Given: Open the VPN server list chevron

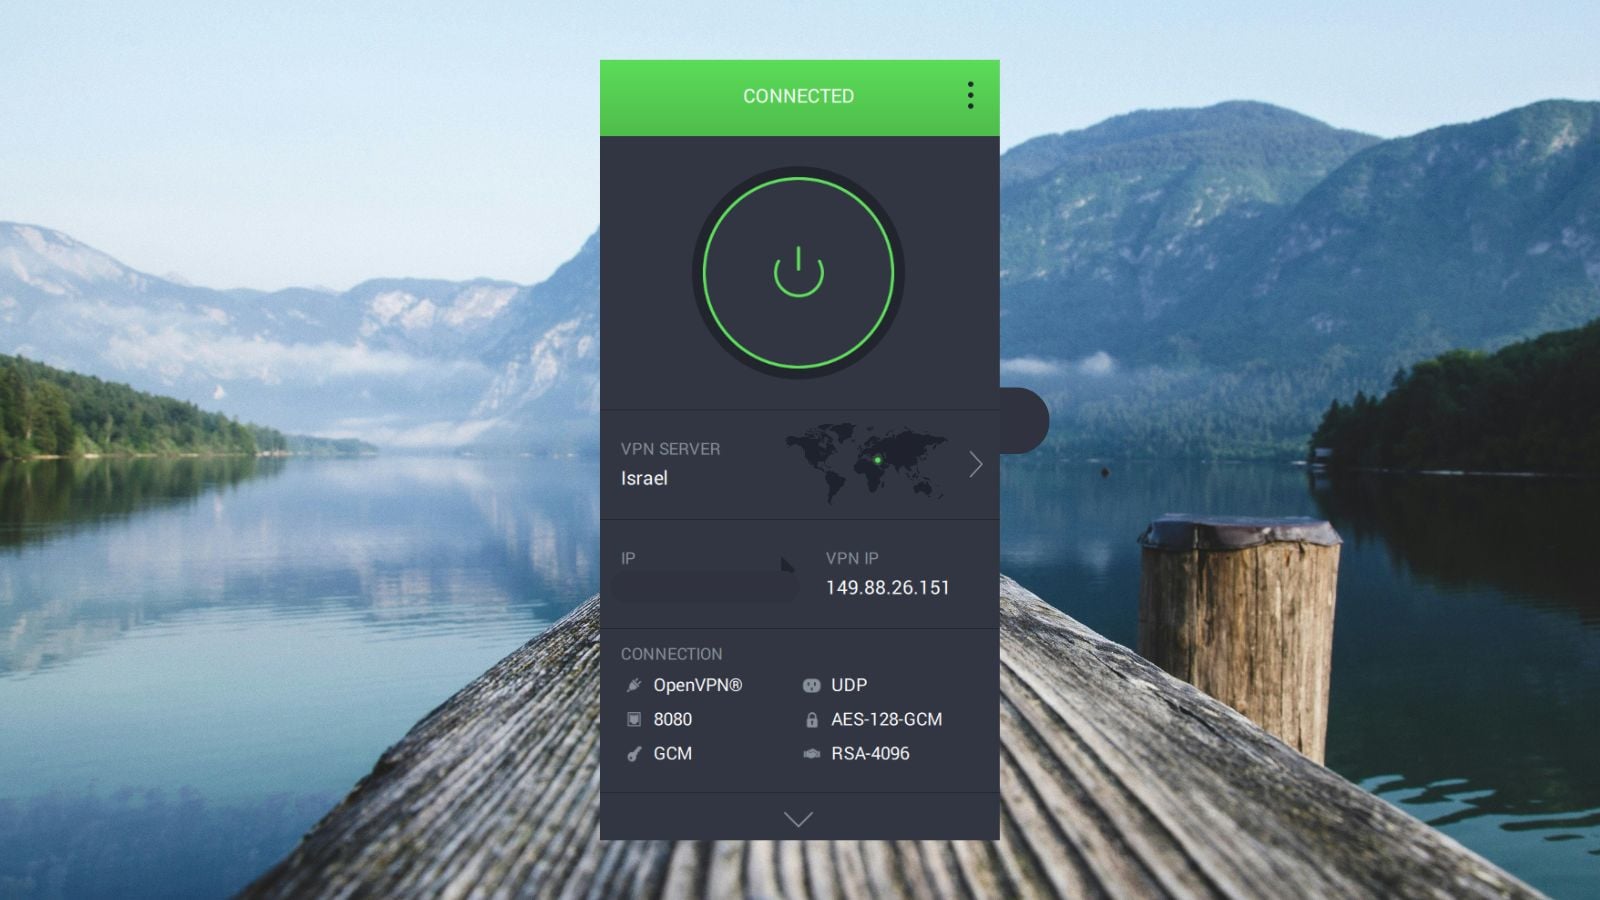Looking at the screenshot, I should point(976,464).
